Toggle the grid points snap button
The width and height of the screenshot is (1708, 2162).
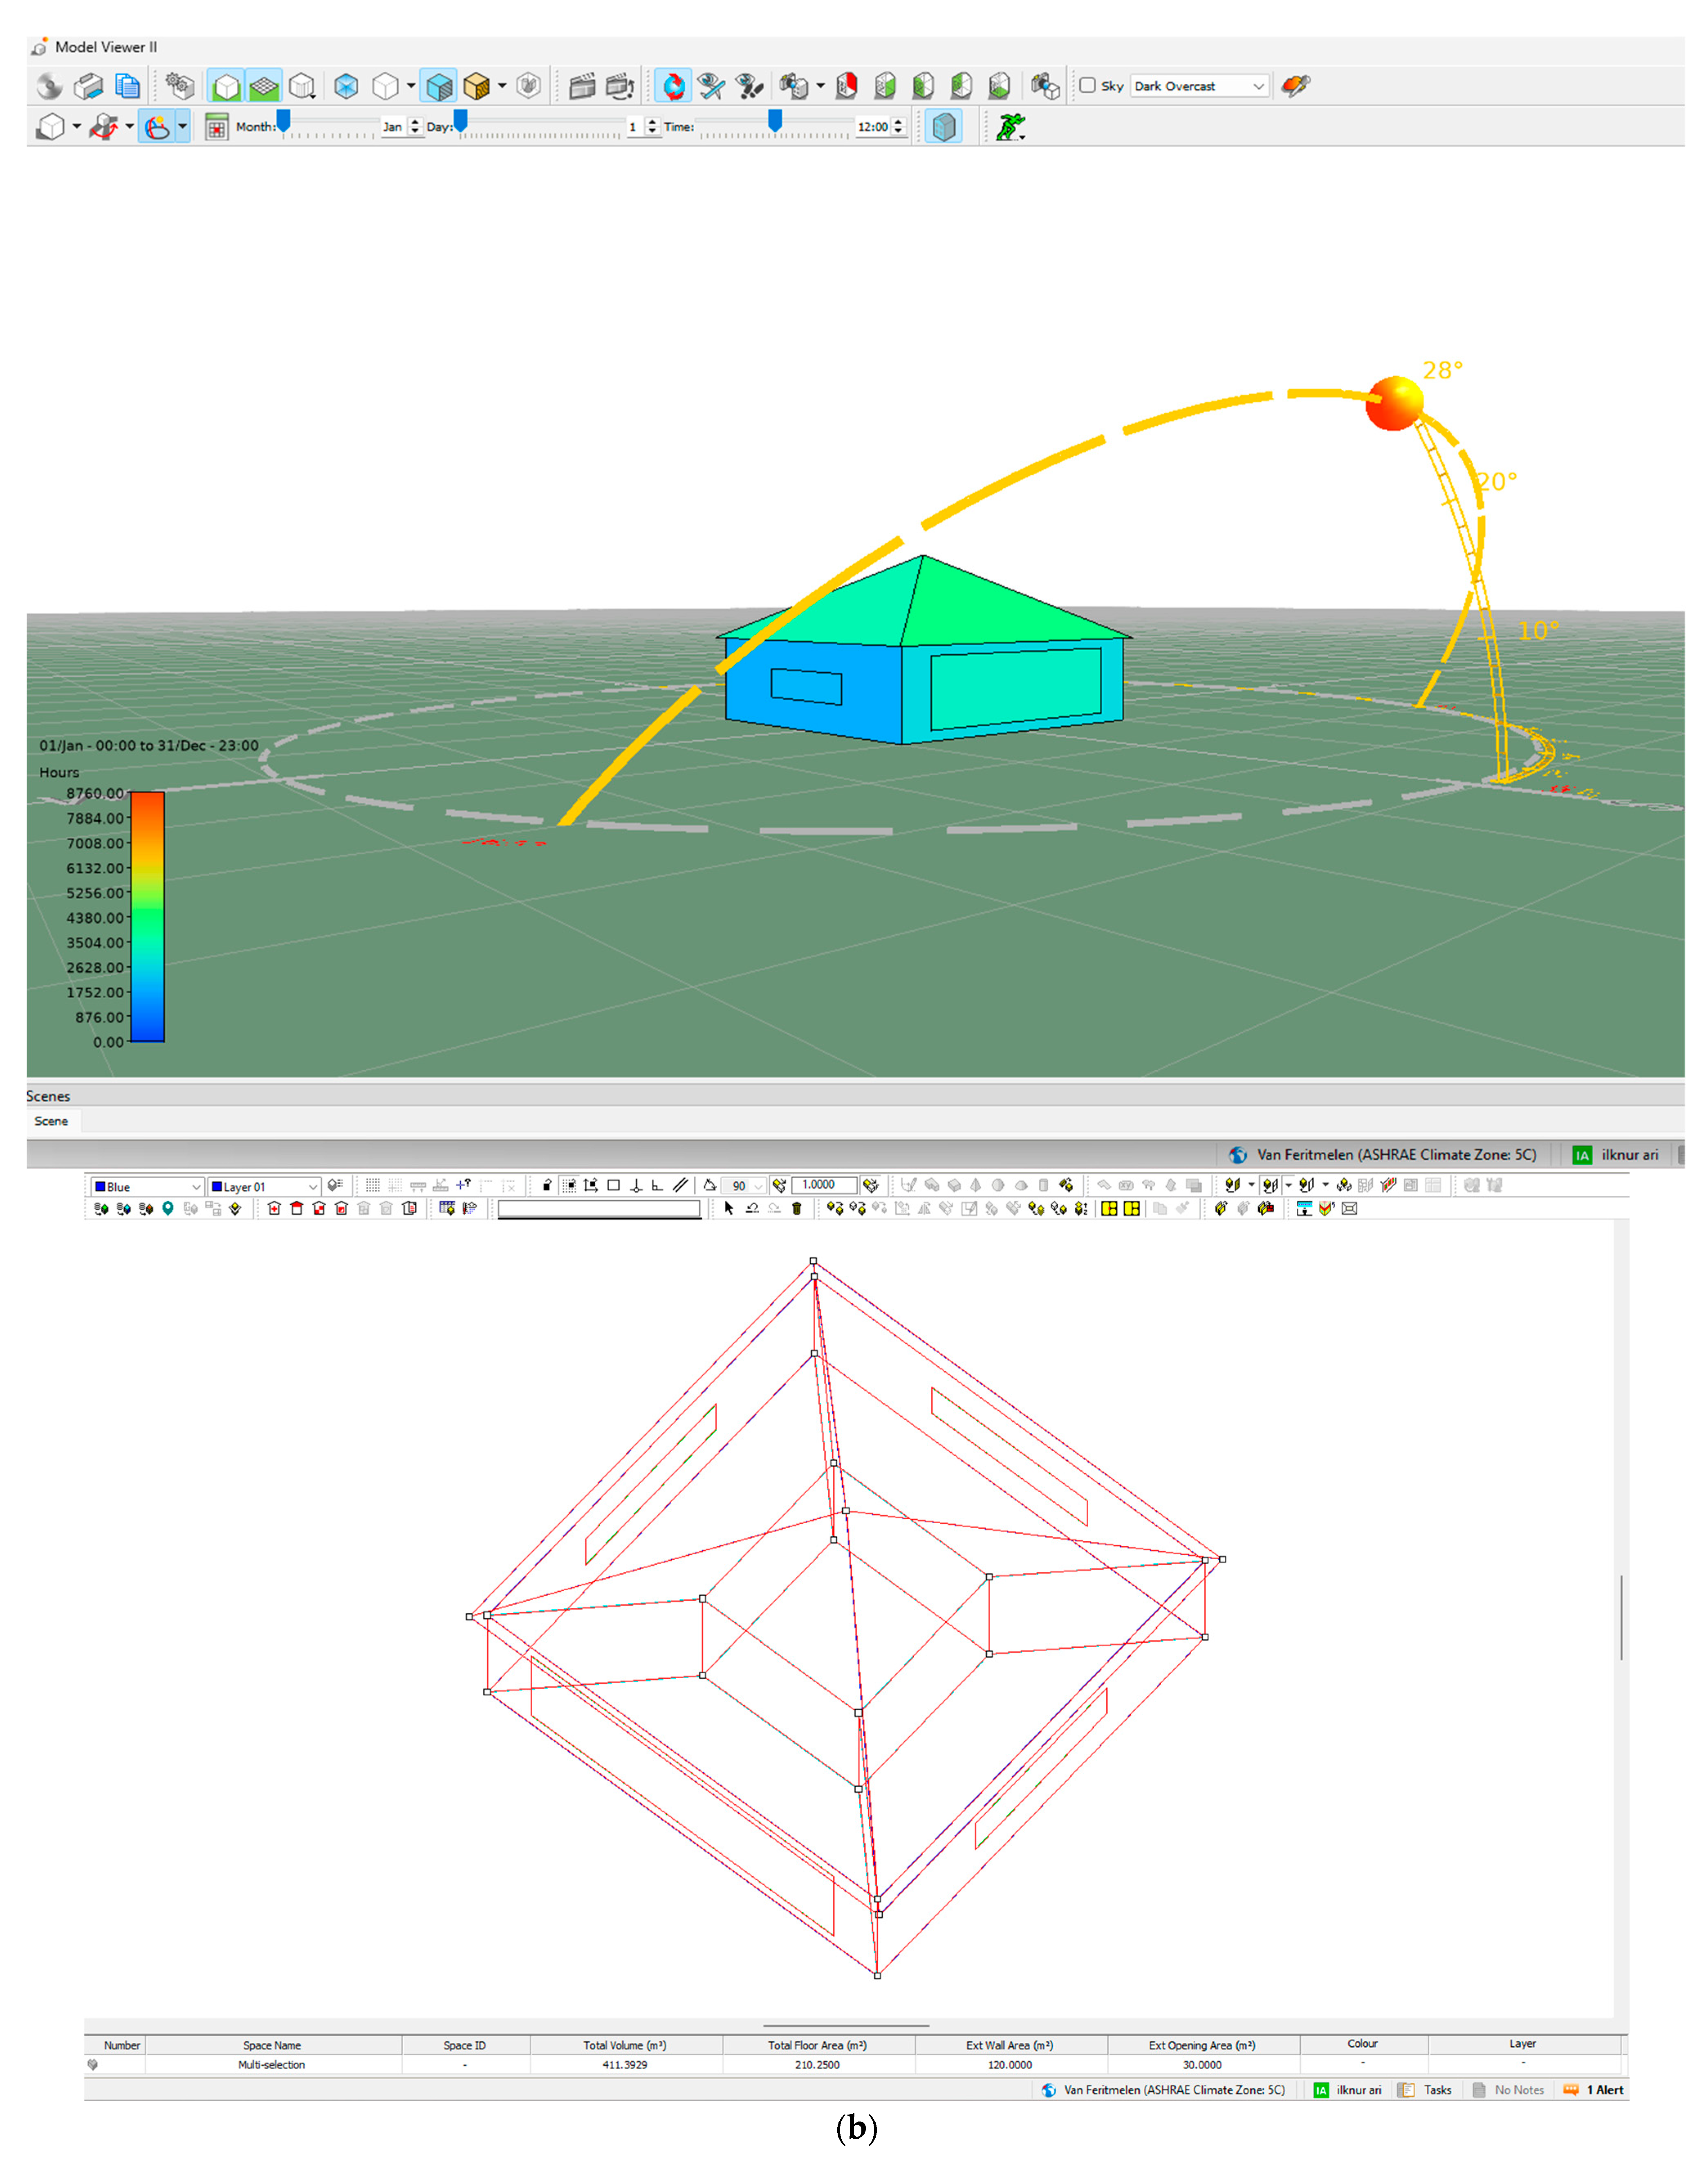click(x=372, y=1185)
